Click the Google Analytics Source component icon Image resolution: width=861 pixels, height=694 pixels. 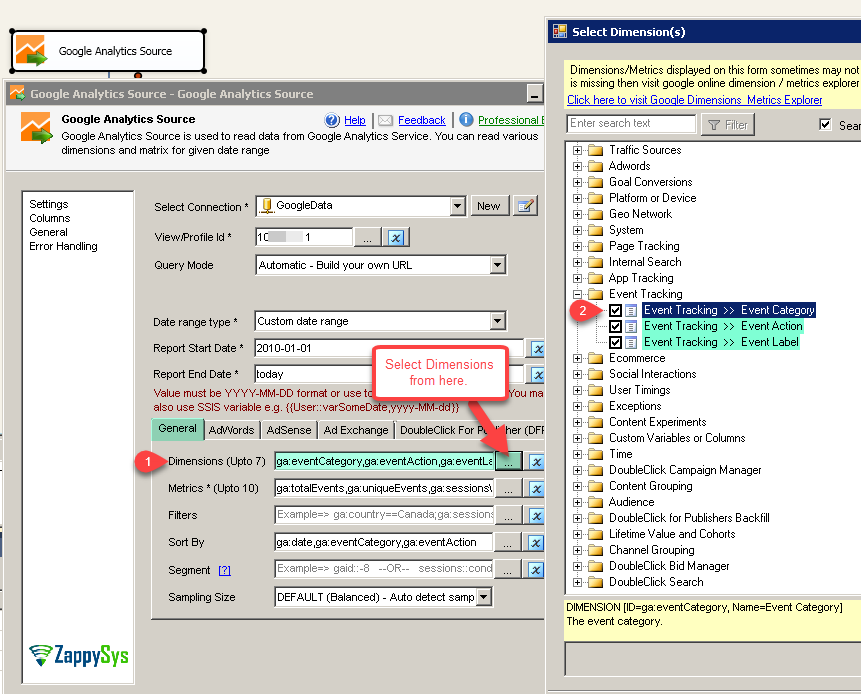tap(31, 51)
